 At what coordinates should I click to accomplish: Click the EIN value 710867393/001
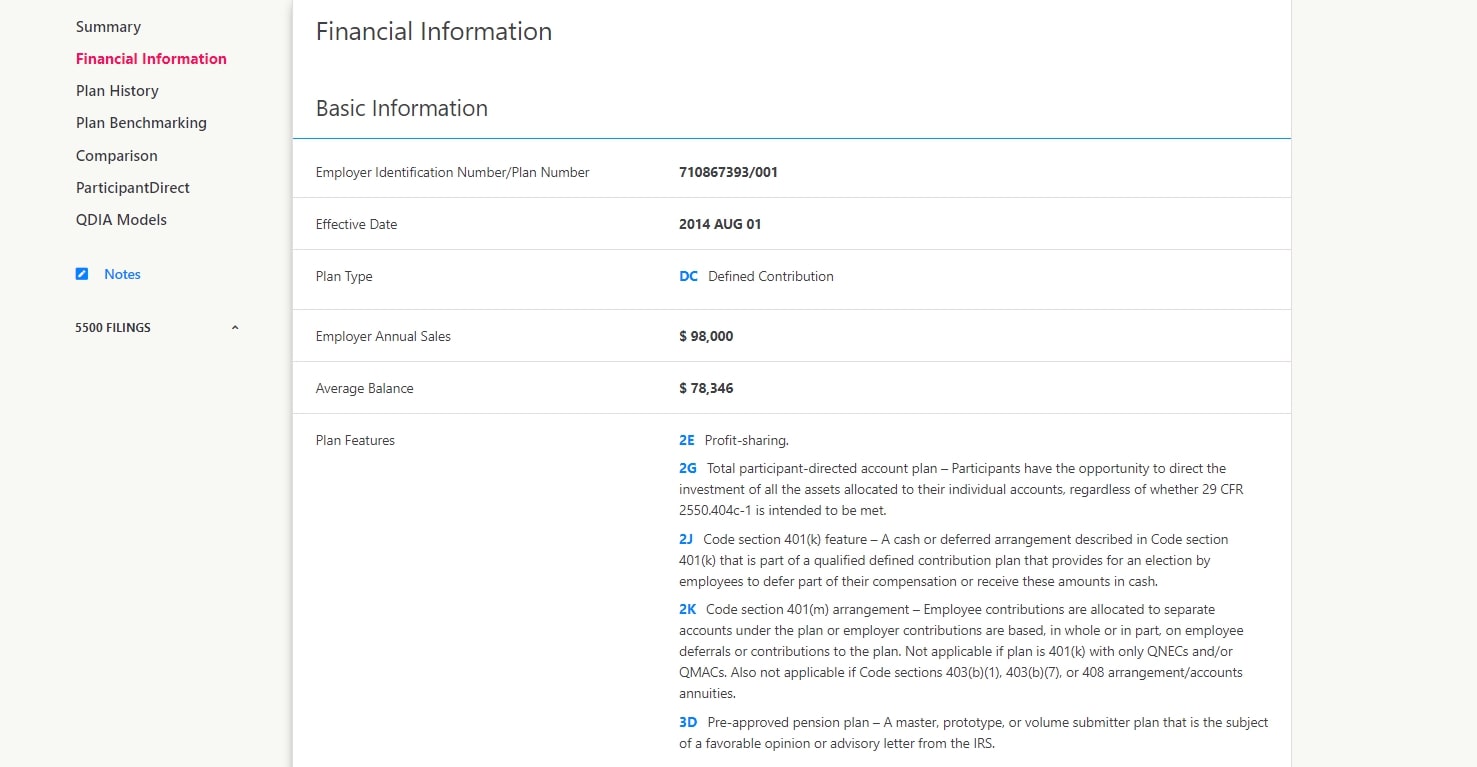point(728,172)
